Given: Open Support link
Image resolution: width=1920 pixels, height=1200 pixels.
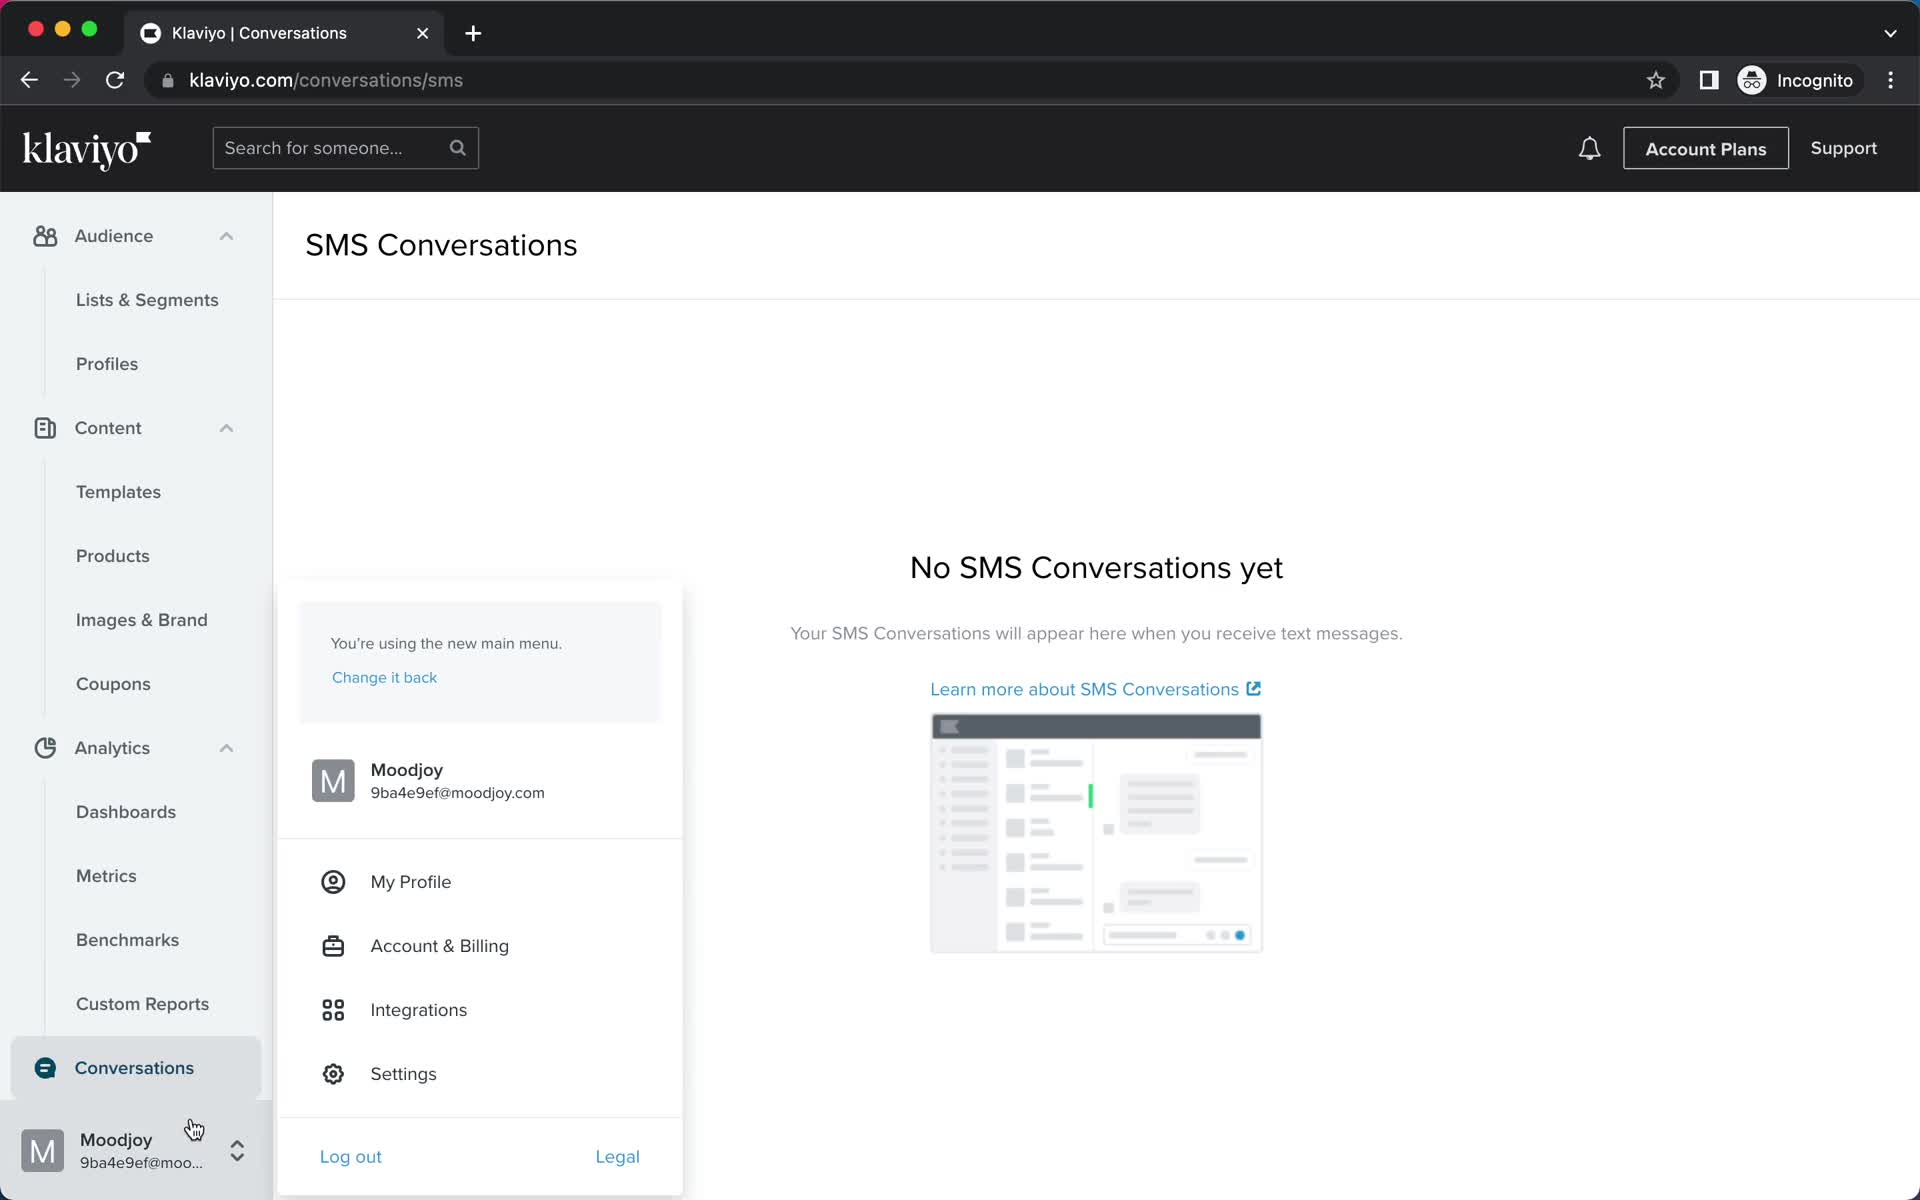Looking at the screenshot, I should point(1844,148).
